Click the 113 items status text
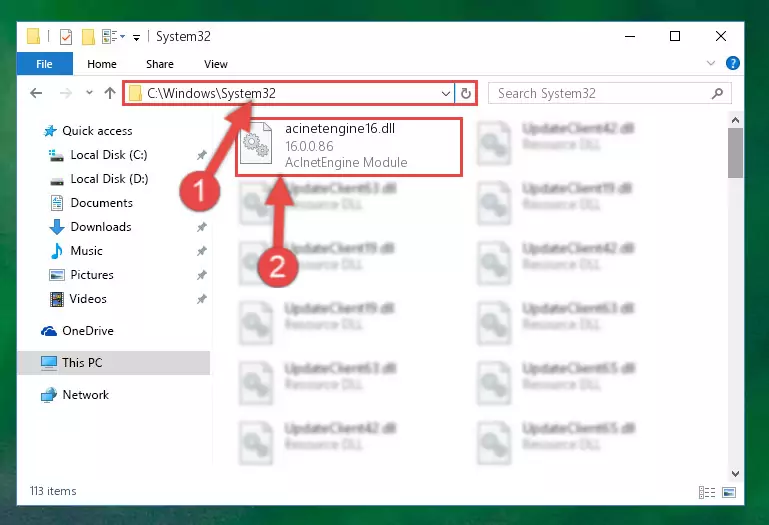This screenshot has height=525, width=769. pyautogui.click(x=53, y=491)
